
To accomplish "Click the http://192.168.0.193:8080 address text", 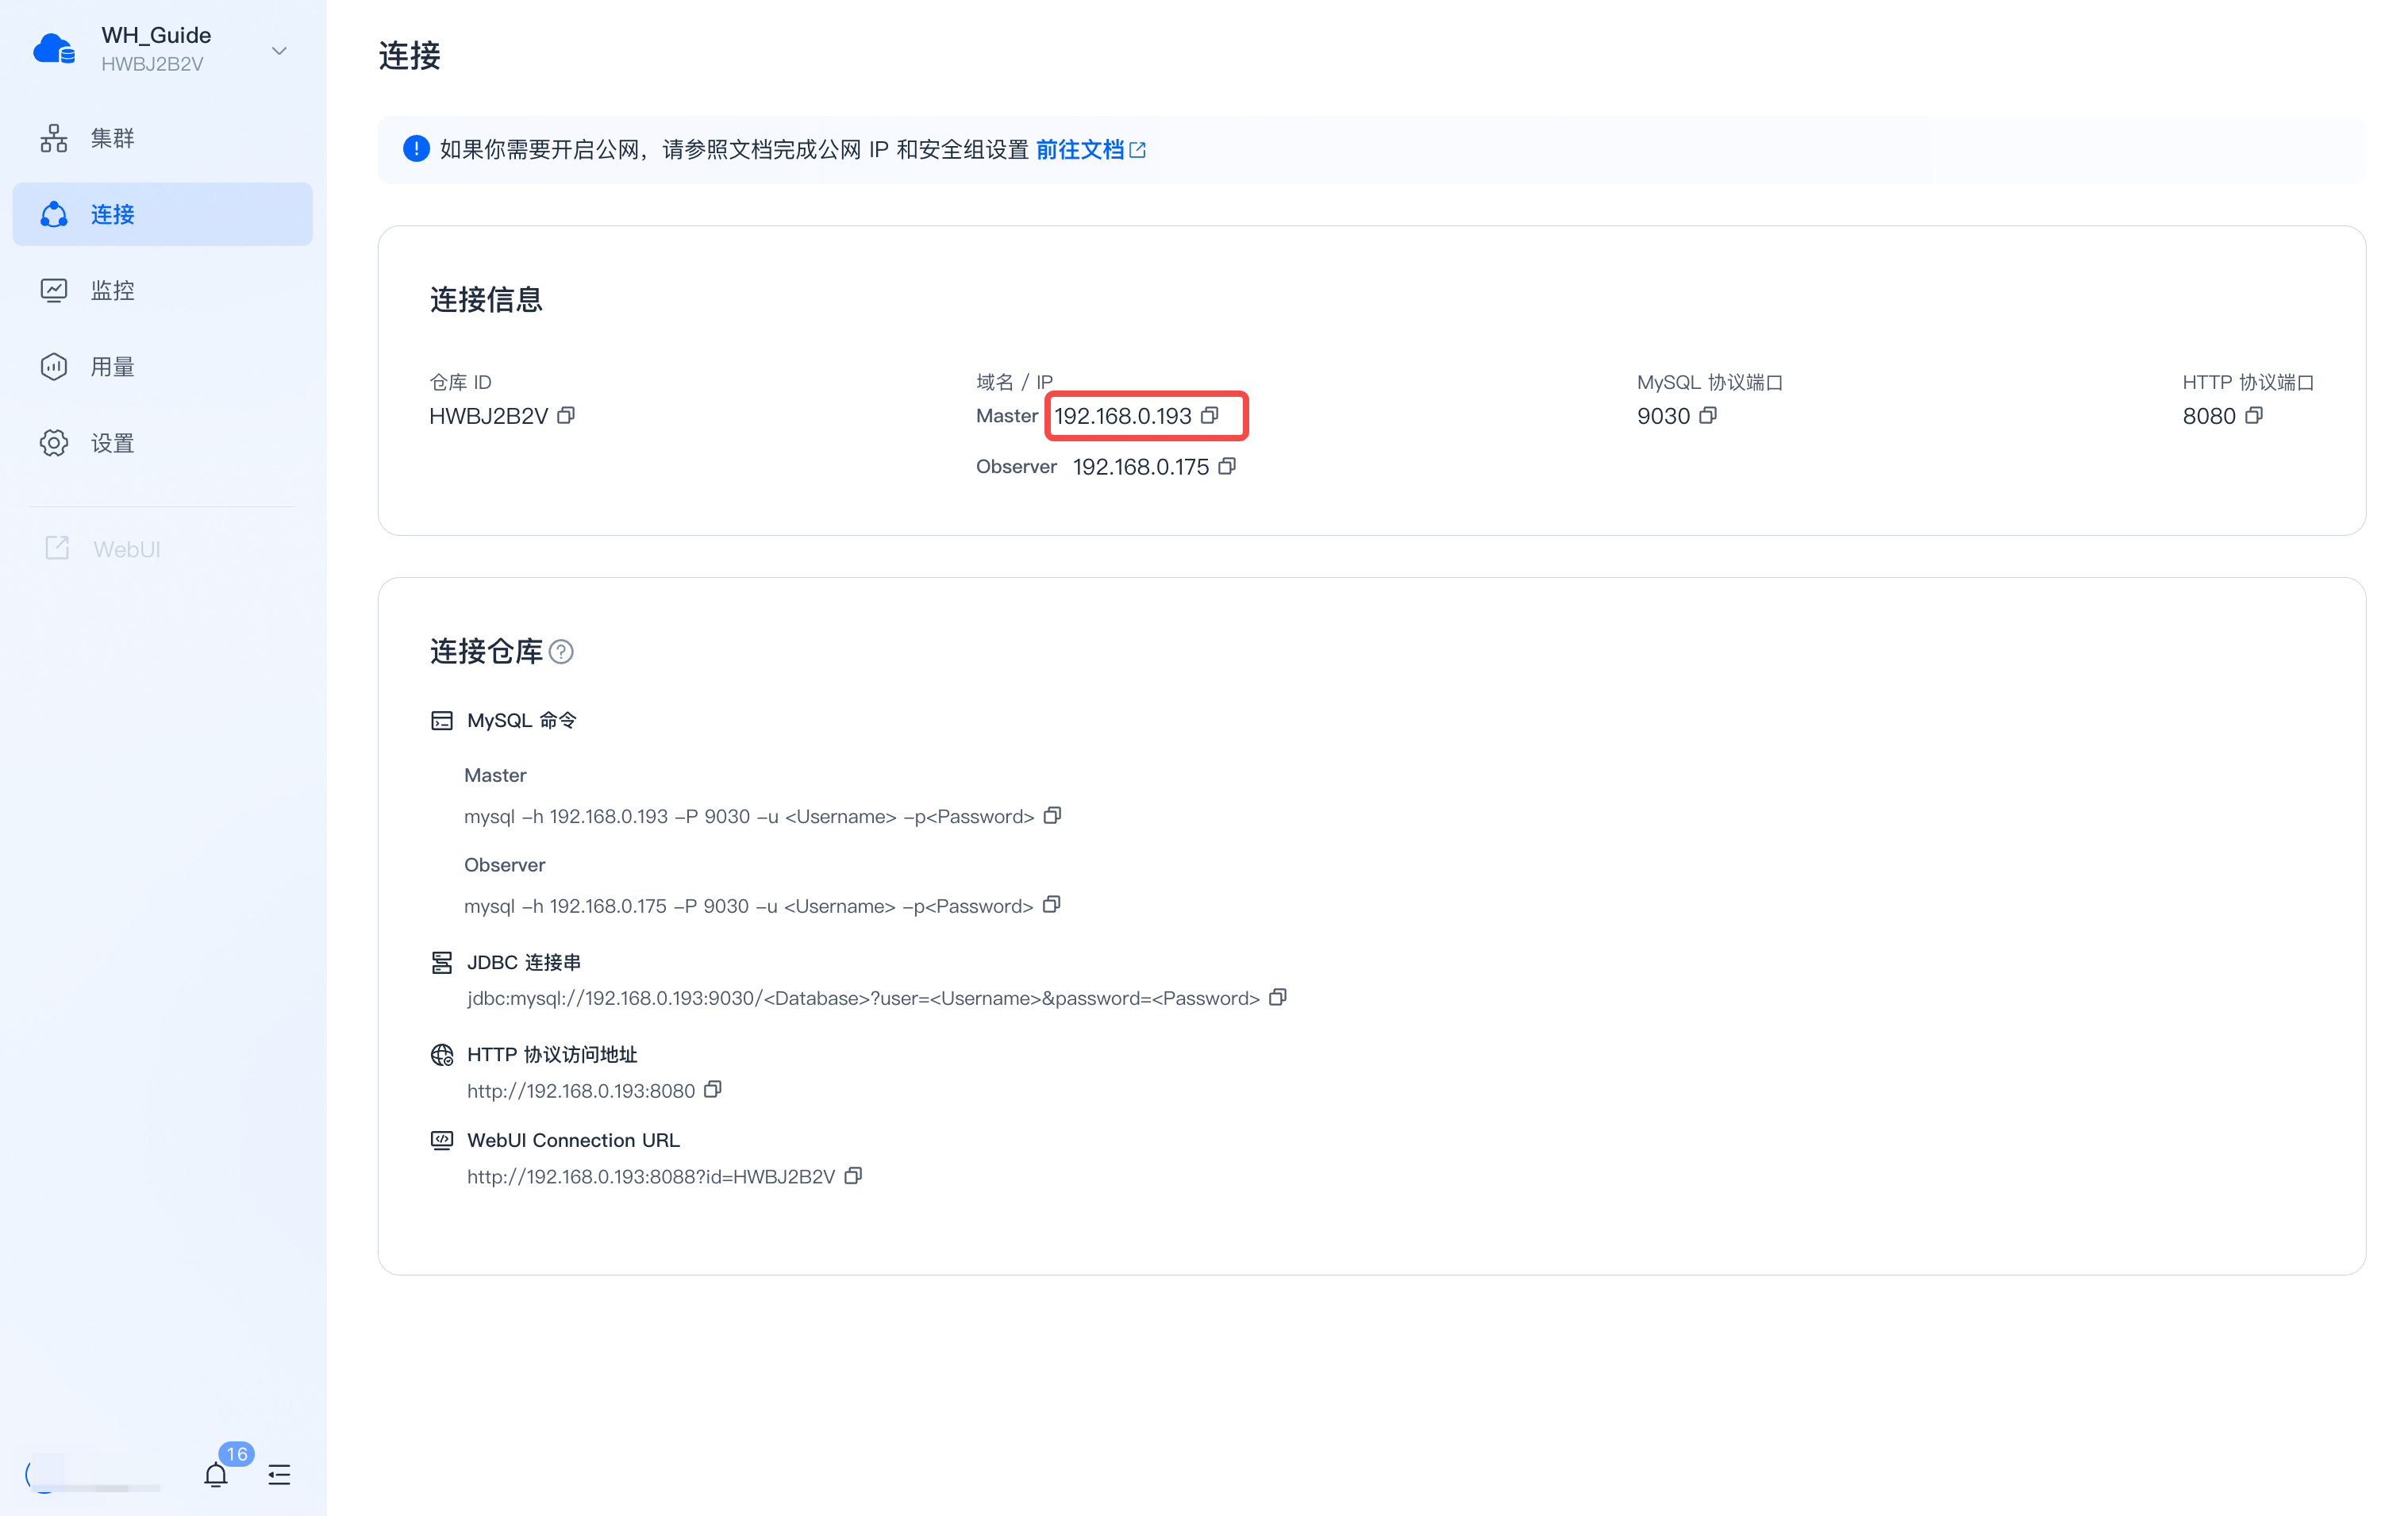I will (x=581, y=1091).
